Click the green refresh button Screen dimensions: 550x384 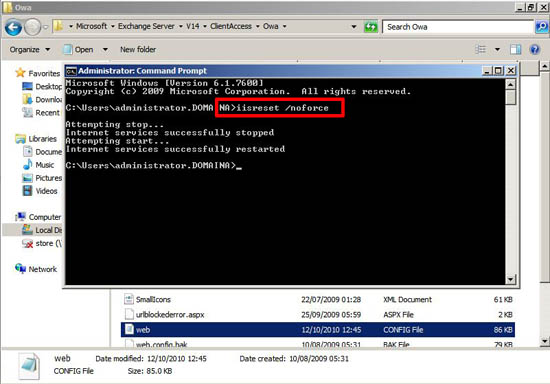[371, 27]
